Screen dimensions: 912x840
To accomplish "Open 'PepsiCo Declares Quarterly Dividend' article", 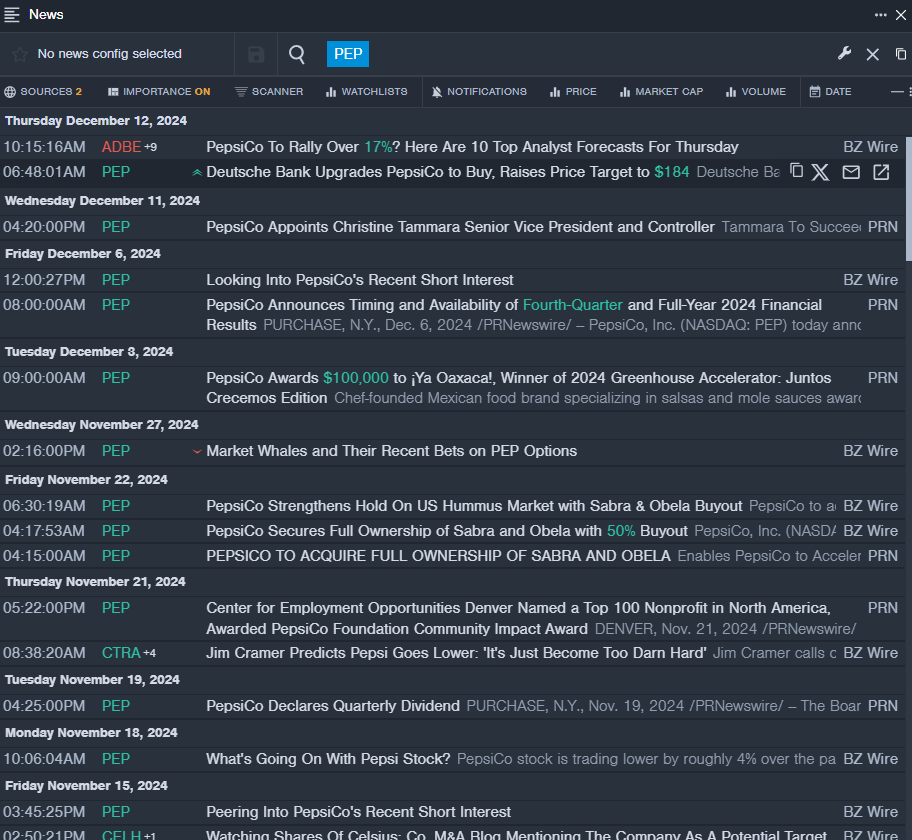I will click(333, 706).
